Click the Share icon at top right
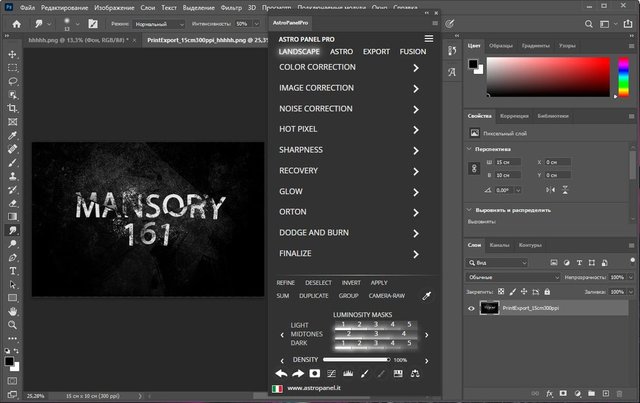Image resolution: width=640 pixels, height=403 pixels. pos(628,24)
